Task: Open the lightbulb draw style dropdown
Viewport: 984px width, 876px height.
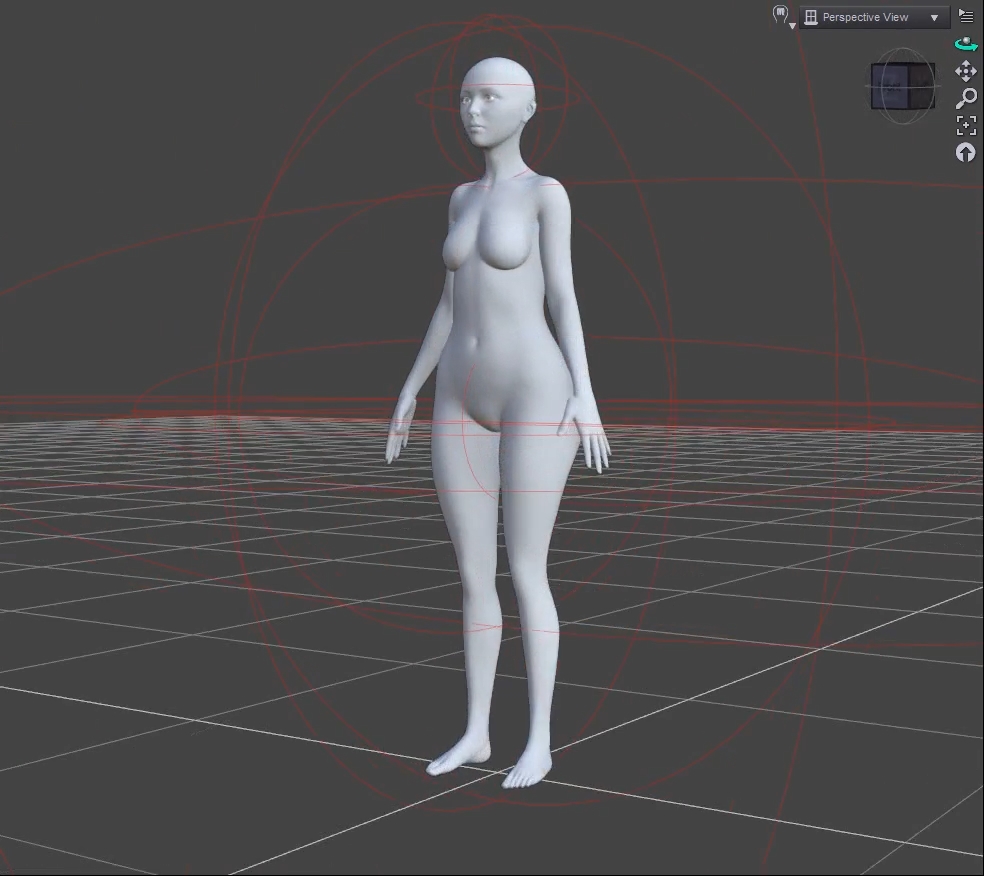Action: [x=783, y=16]
